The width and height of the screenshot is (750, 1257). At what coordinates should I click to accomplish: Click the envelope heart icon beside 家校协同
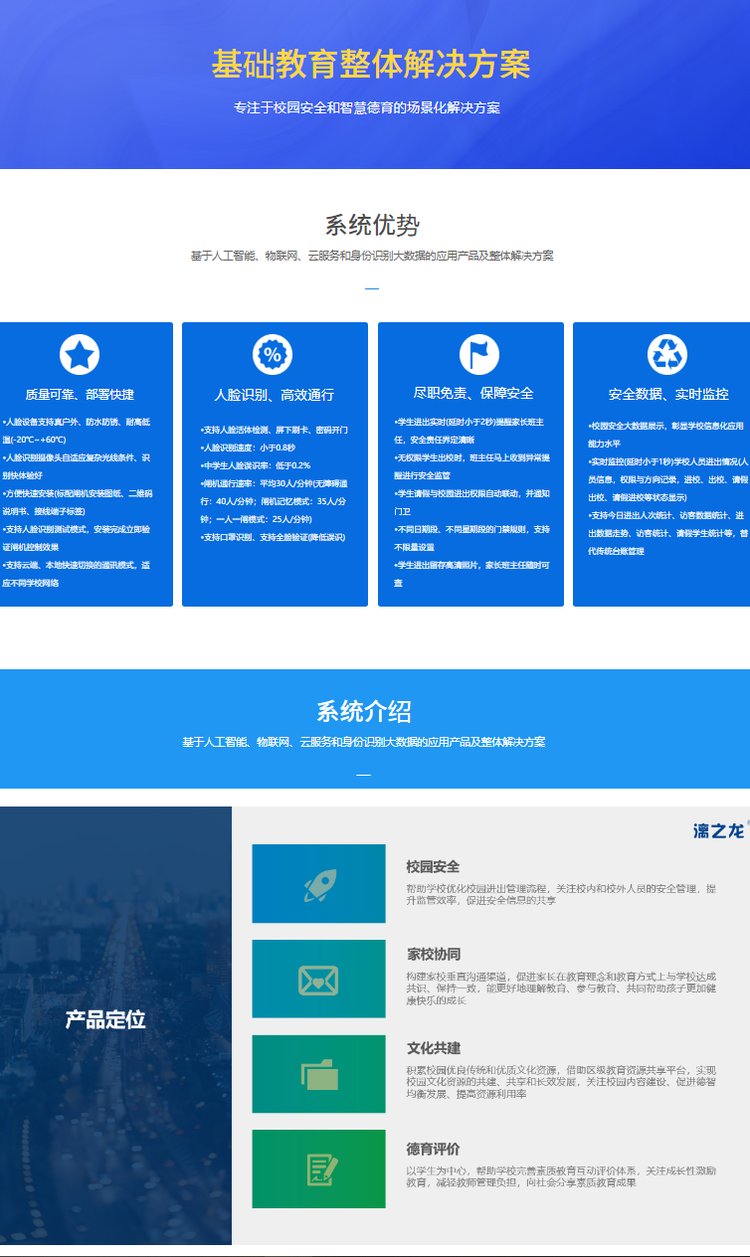pos(318,979)
